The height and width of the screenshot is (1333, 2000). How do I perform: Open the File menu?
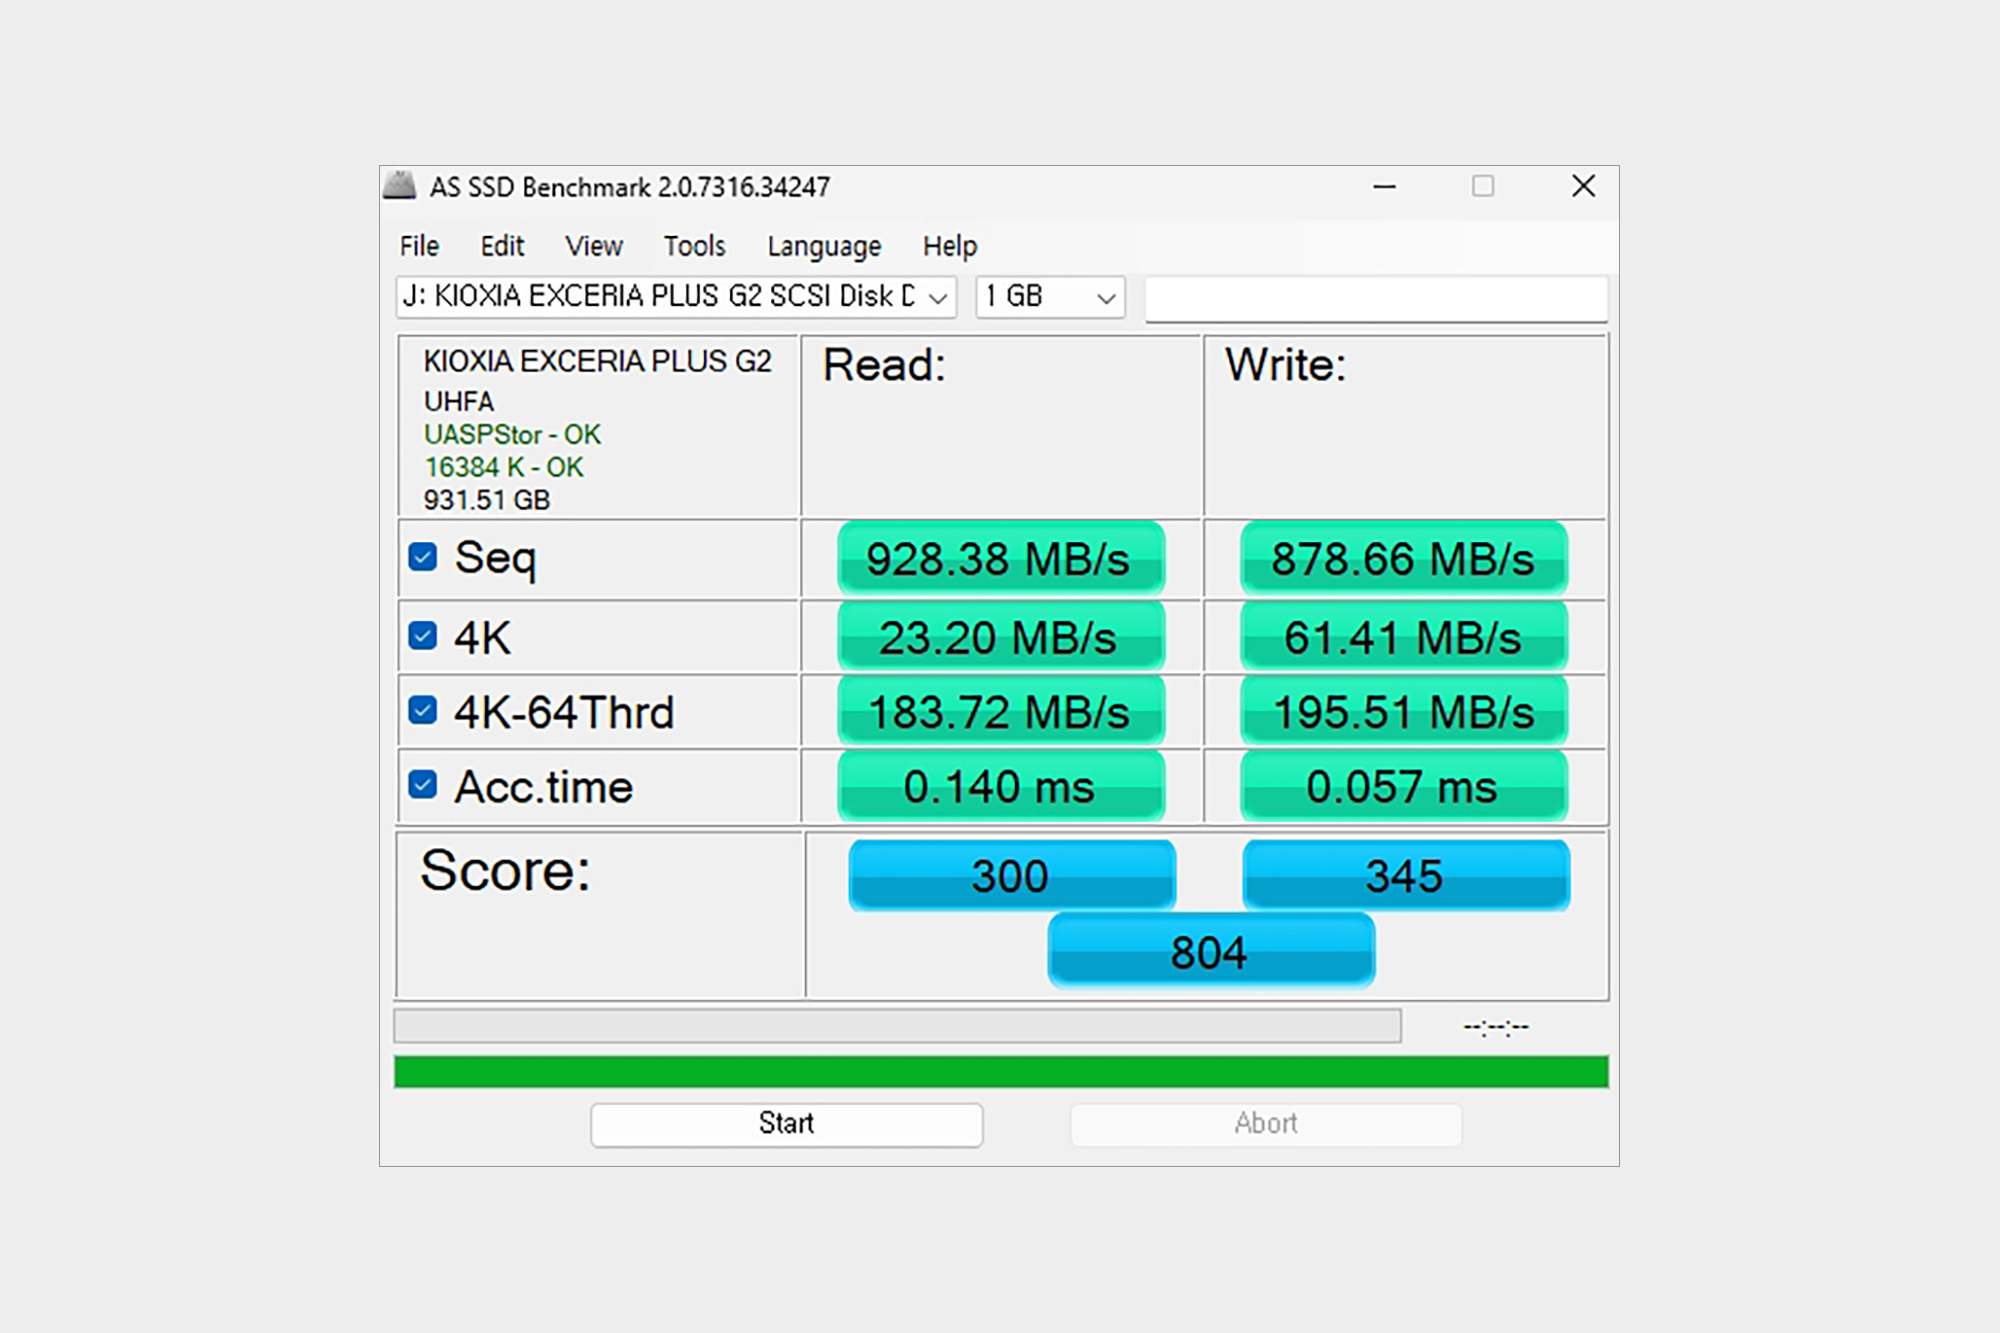point(419,246)
